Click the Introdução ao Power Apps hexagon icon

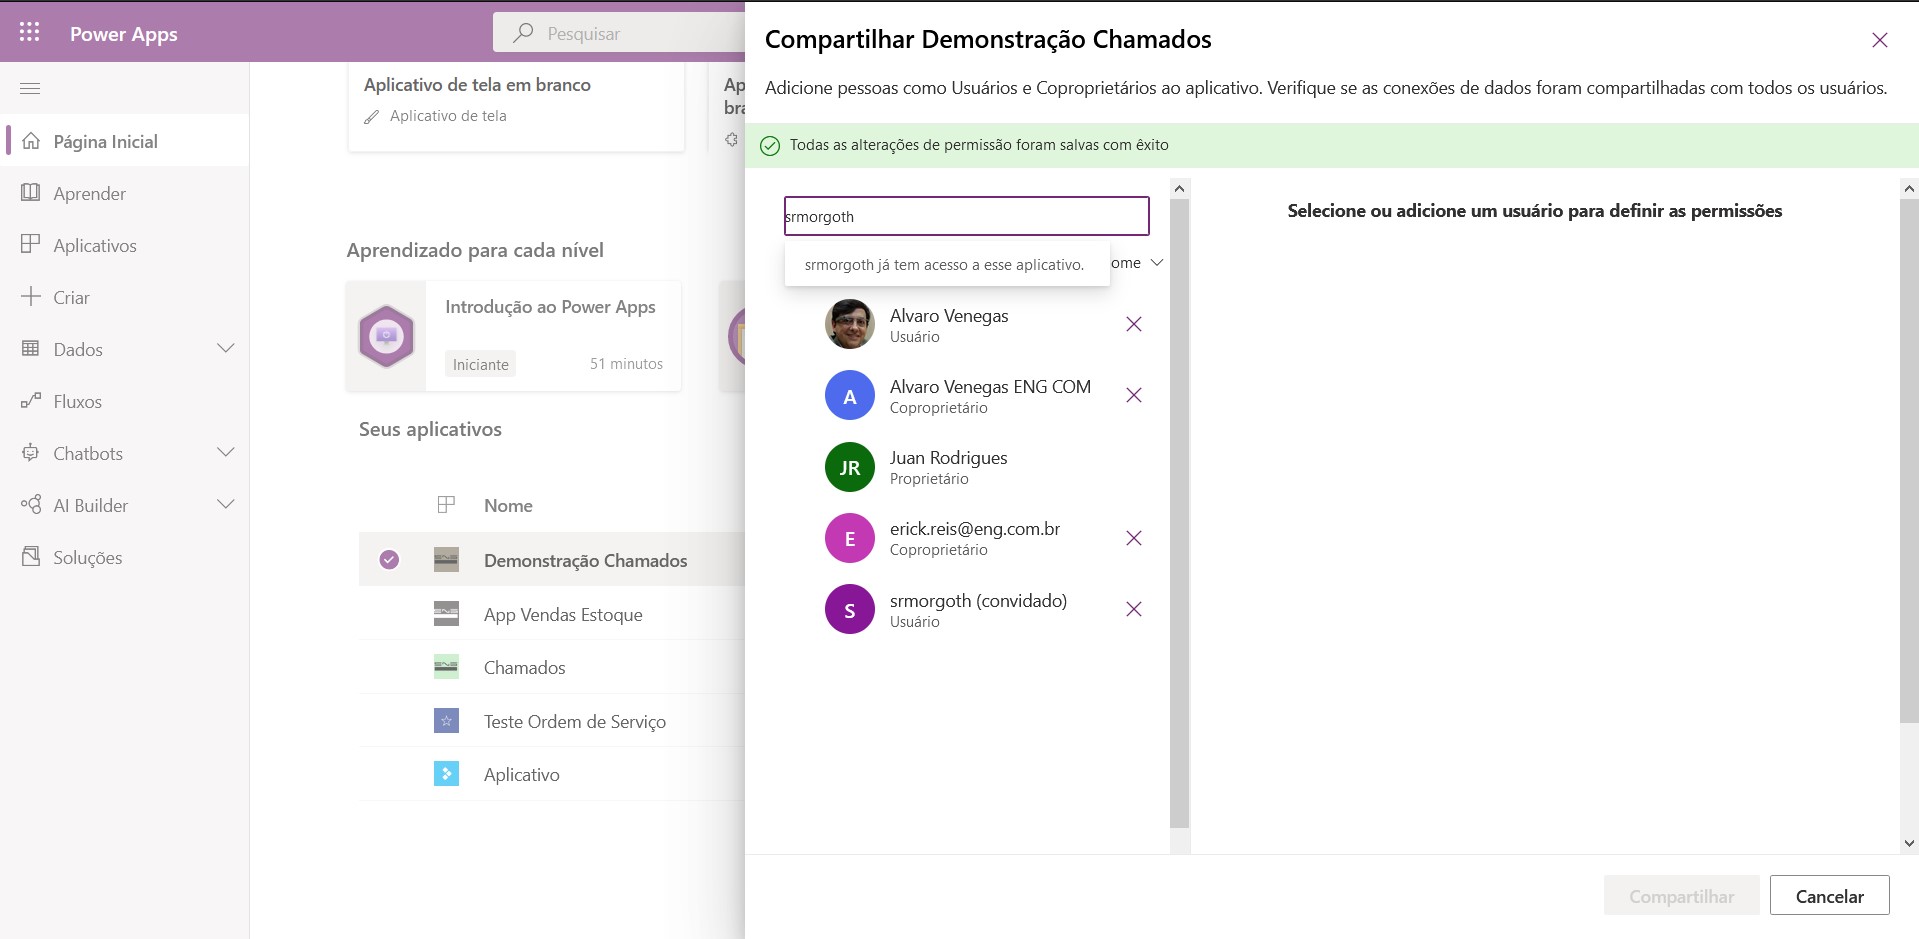click(386, 336)
